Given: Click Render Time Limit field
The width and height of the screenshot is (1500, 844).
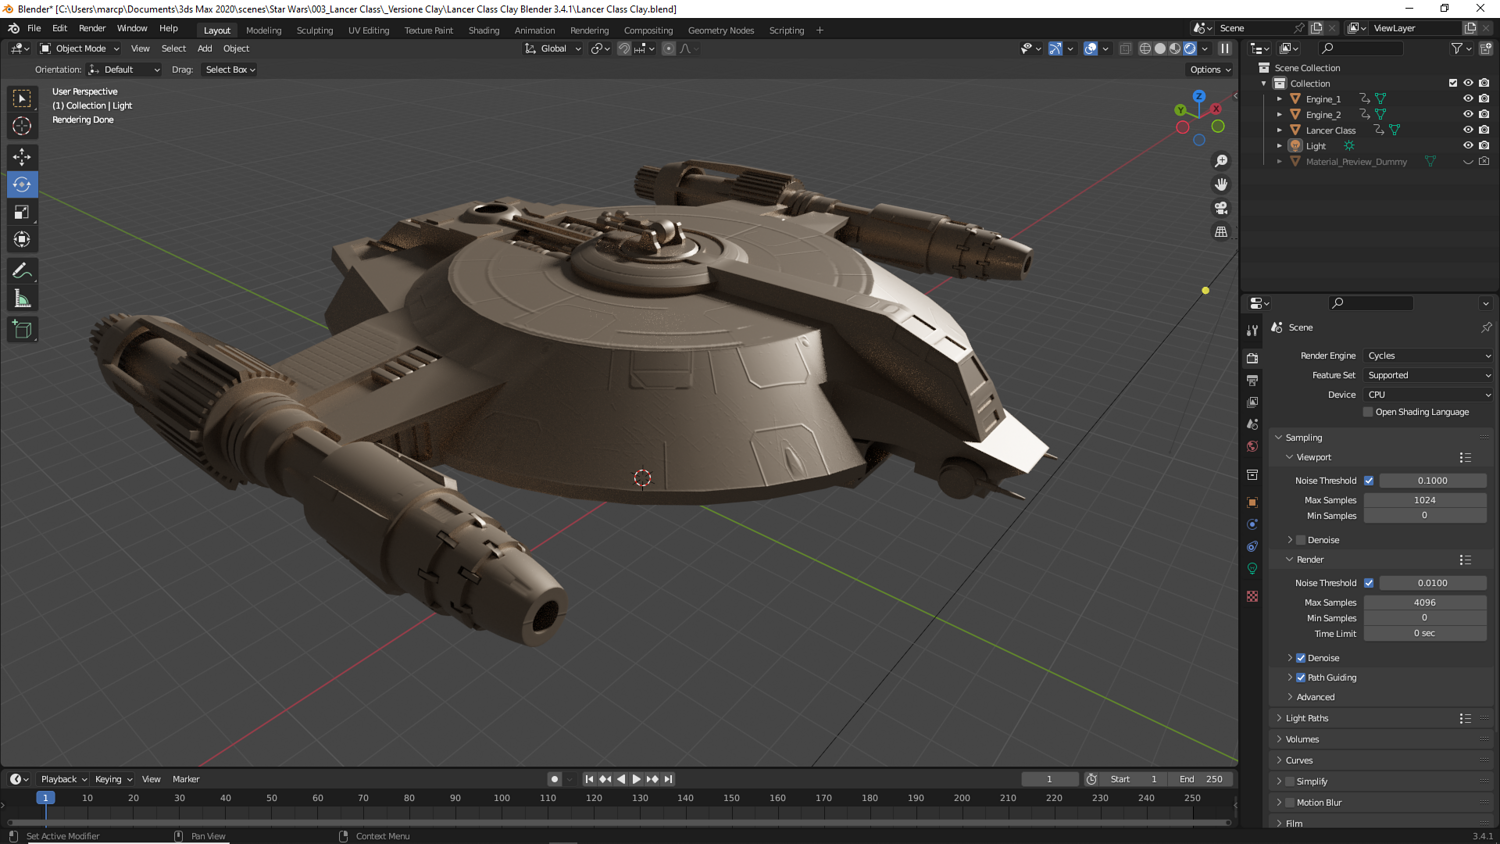Looking at the screenshot, I should (x=1425, y=633).
